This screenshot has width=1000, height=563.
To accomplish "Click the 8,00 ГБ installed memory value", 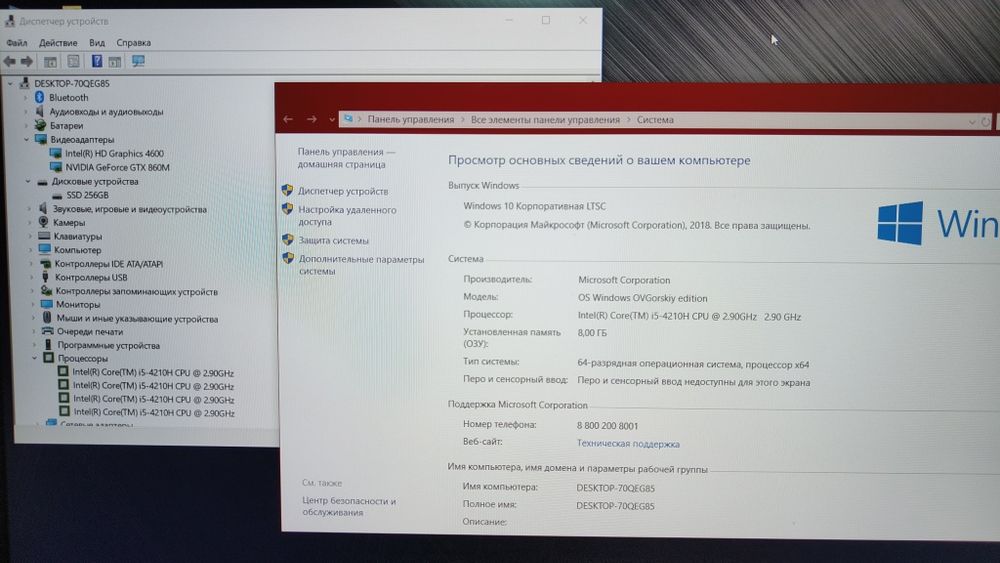I will click(592, 333).
